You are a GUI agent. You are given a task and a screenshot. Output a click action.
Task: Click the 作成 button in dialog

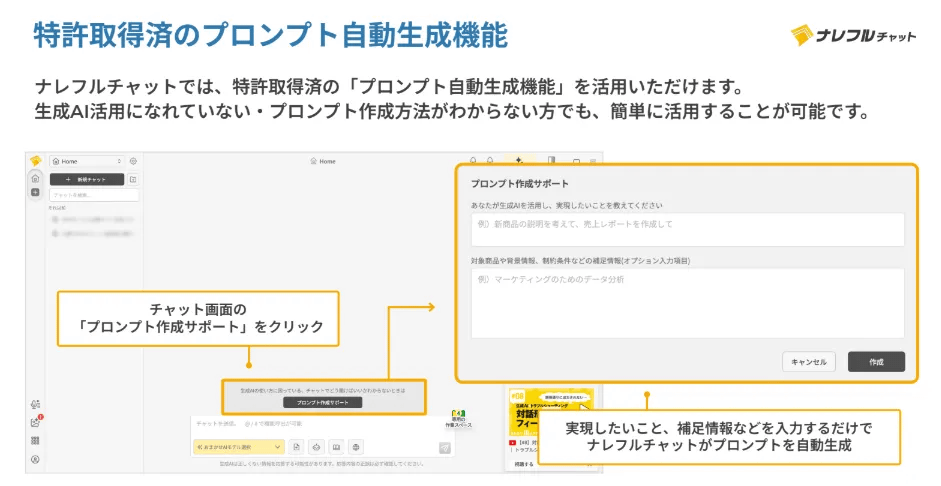(875, 362)
